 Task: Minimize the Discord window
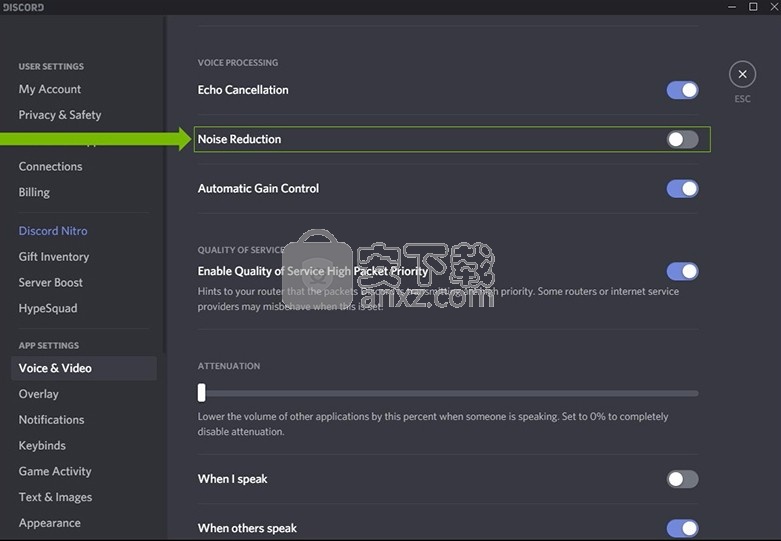(x=732, y=6)
